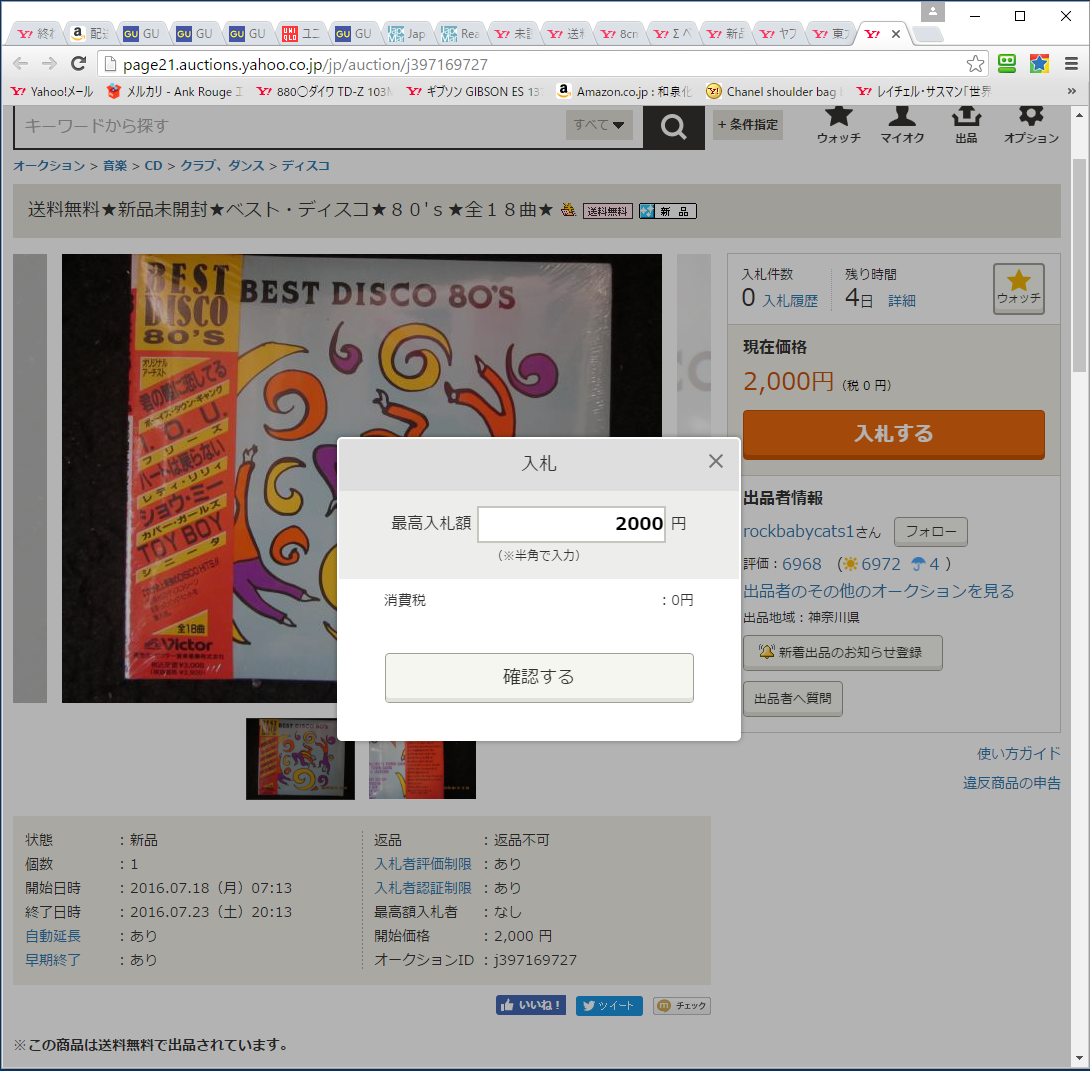
Task: Click the 確認する confirm button
Action: click(x=539, y=677)
